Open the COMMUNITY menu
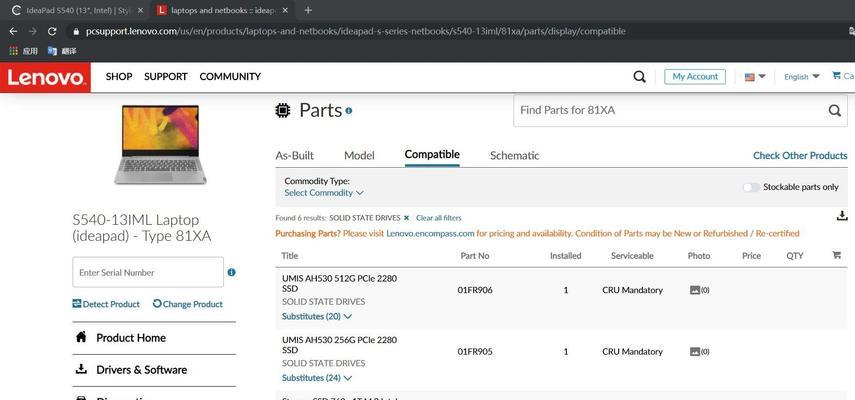The height and width of the screenshot is (400, 855). pyautogui.click(x=230, y=77)
